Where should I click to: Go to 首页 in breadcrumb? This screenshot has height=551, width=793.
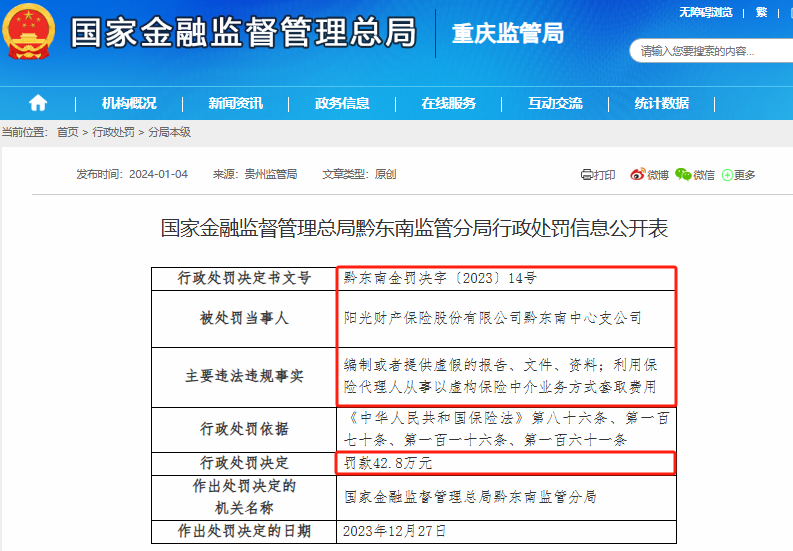coord(68,133)
